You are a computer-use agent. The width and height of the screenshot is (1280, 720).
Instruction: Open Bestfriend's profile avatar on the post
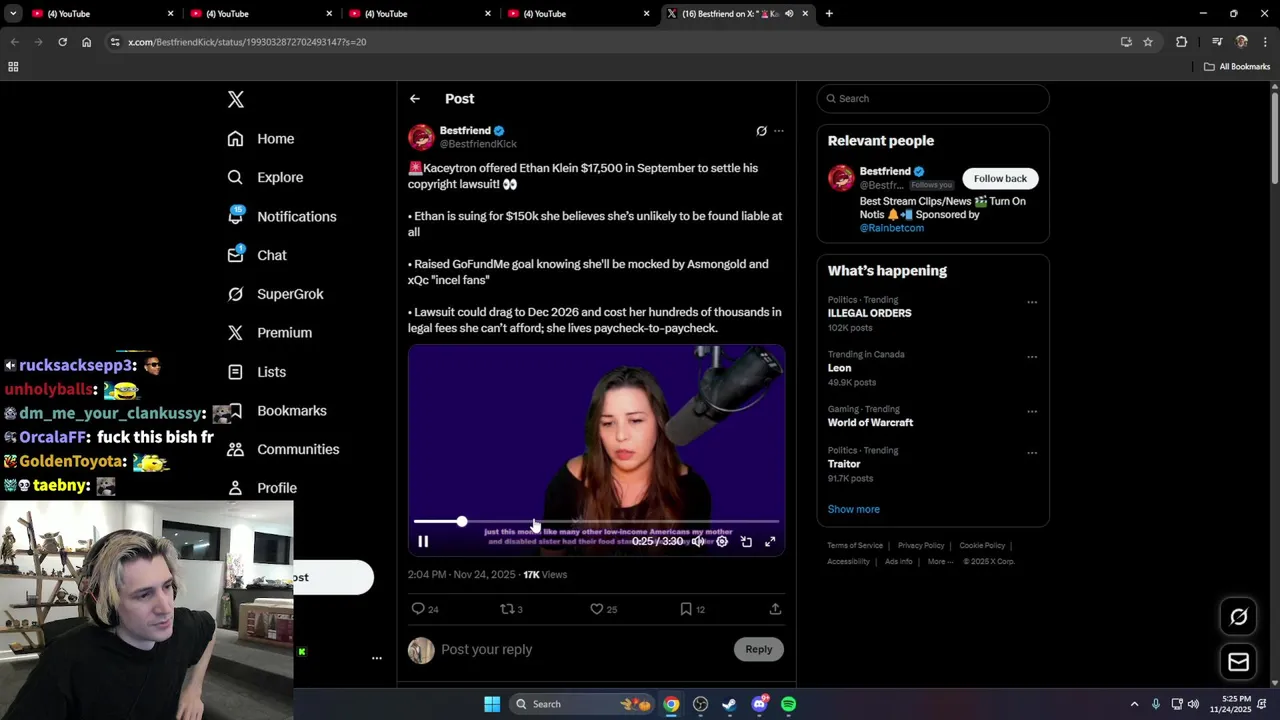pos(421,137)
